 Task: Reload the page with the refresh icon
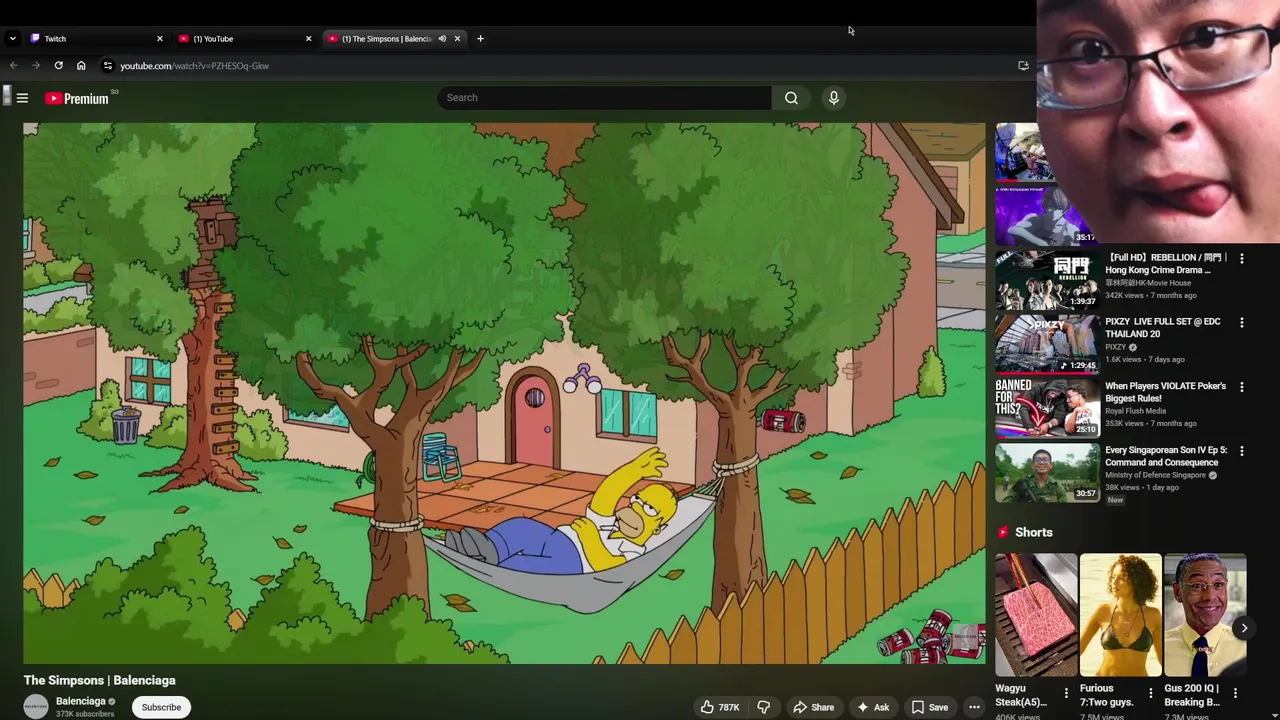(59, 66)
